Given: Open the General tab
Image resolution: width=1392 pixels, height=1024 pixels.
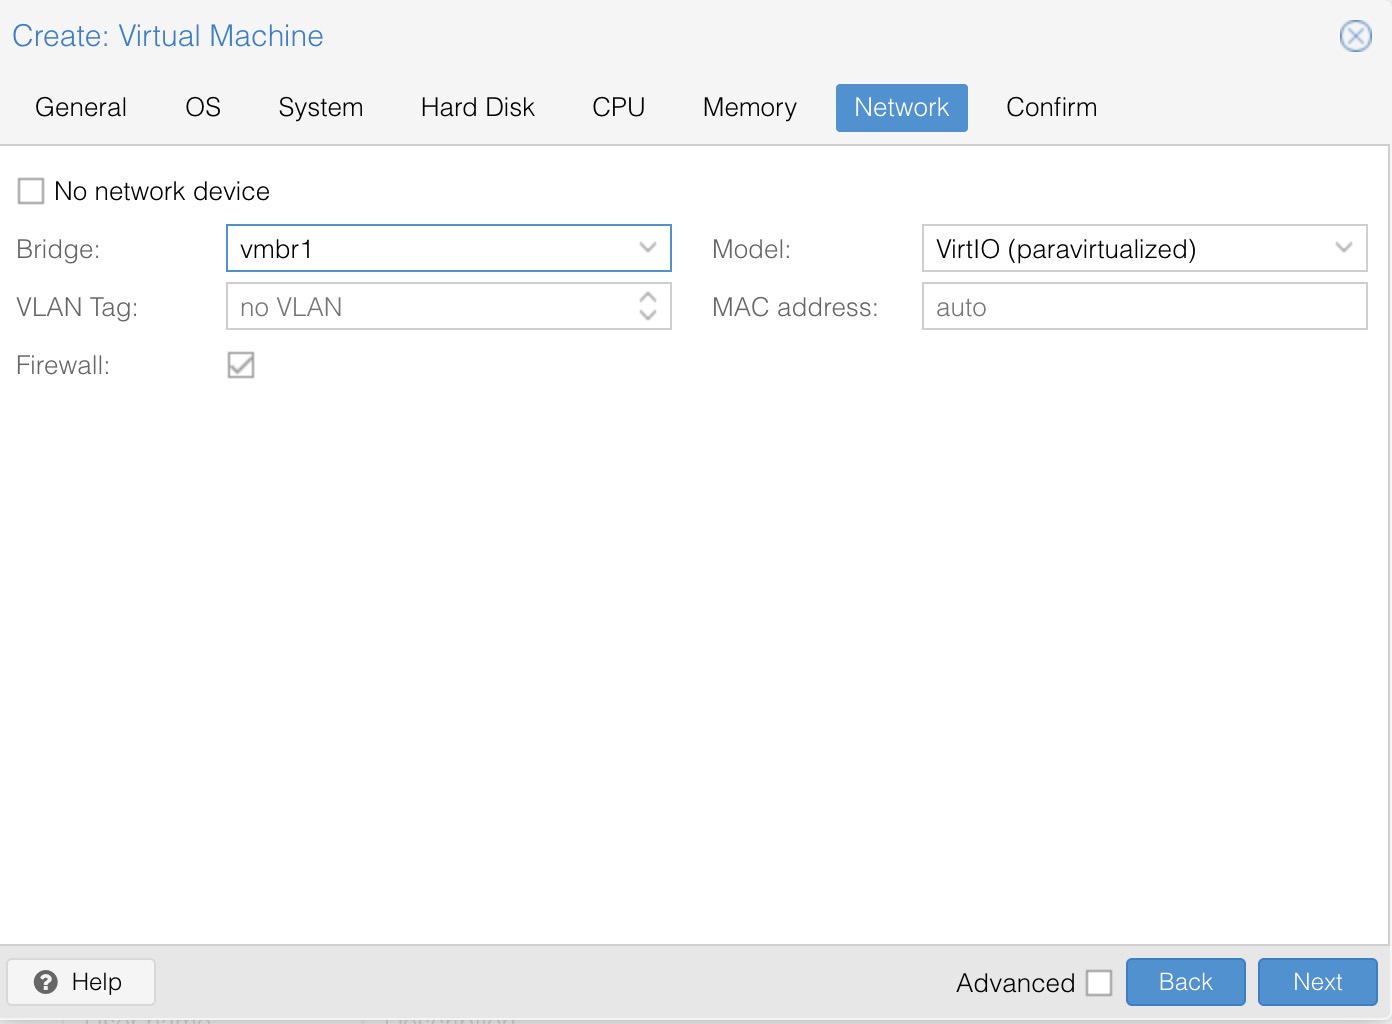Looking at the screenshot, I should point(81,108).
